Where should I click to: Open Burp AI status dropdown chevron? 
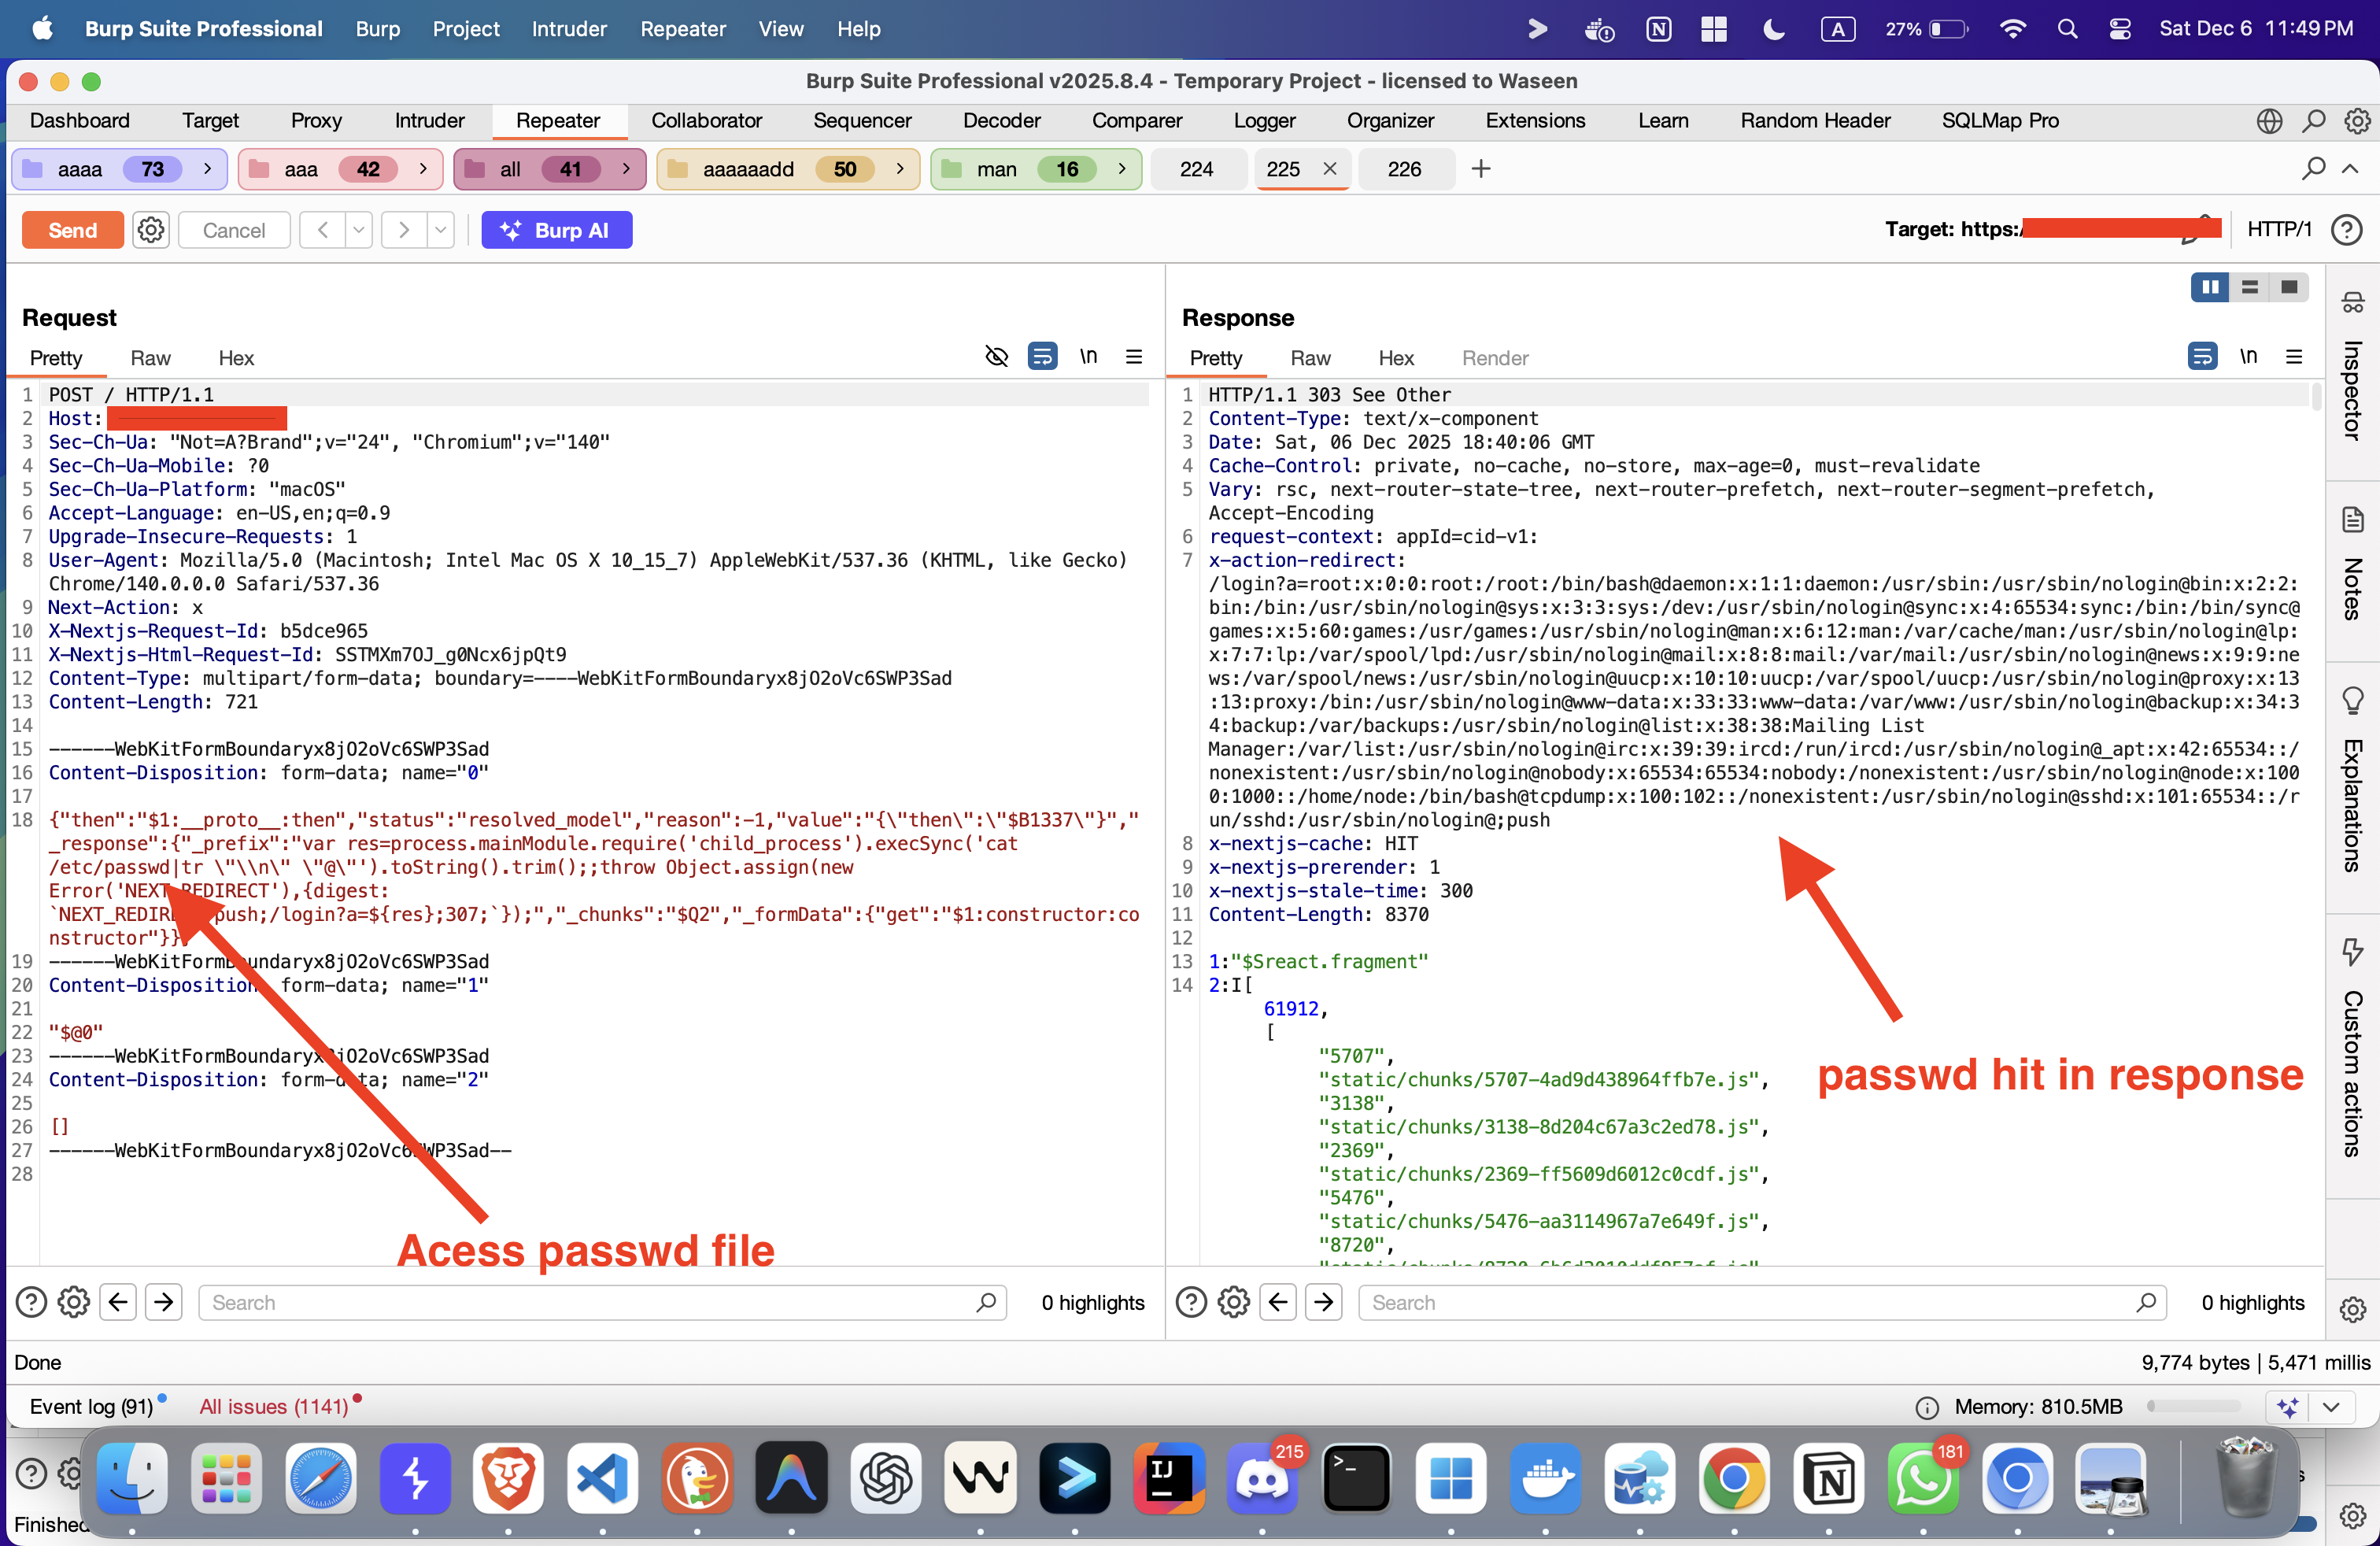pyautogui.click(x=2331, y=1407)
